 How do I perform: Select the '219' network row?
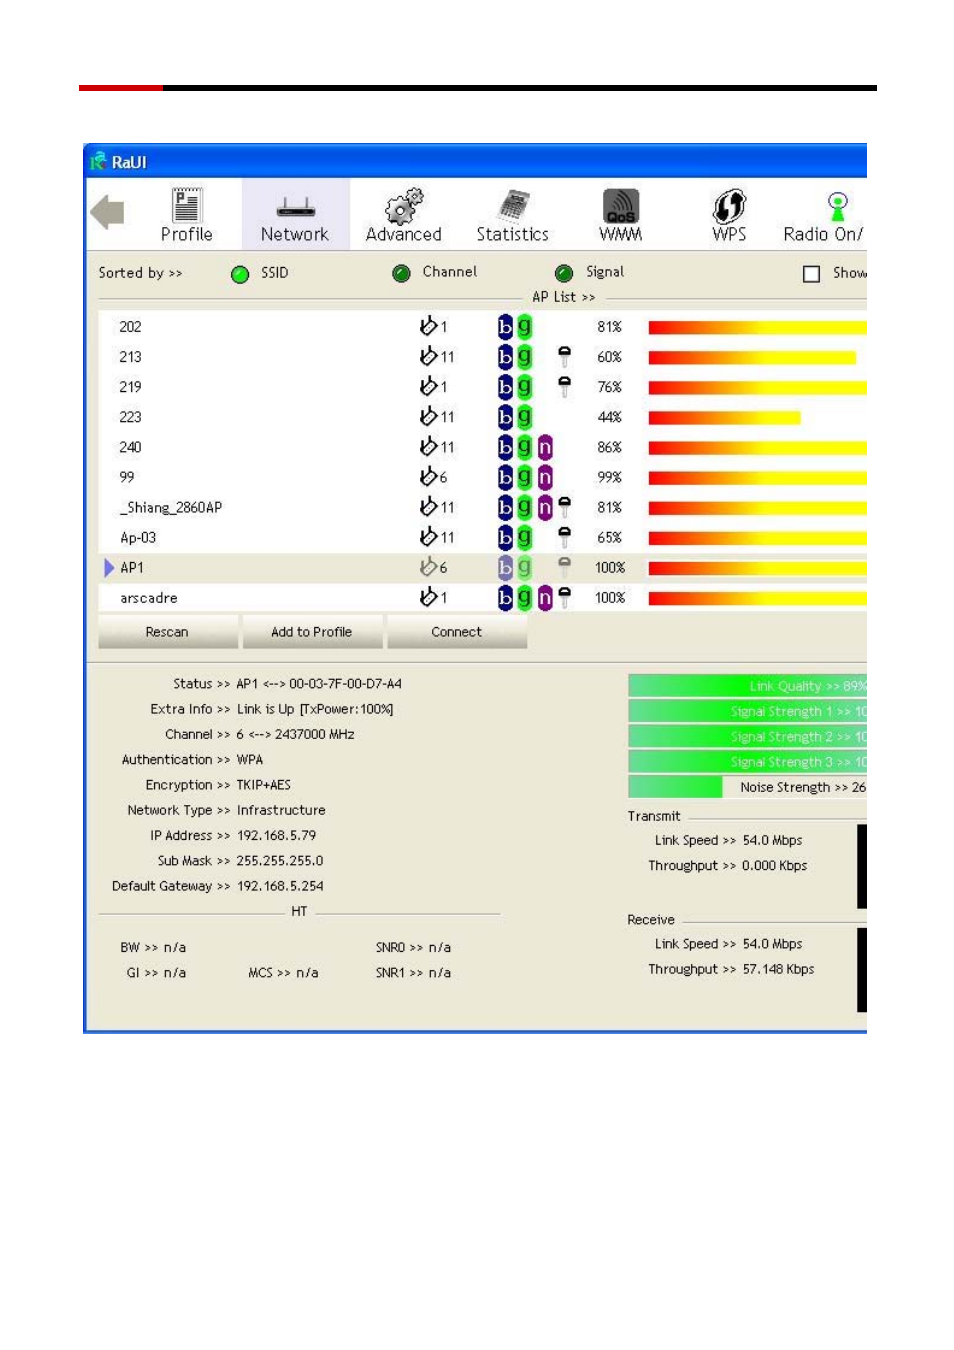pos(483,386)
